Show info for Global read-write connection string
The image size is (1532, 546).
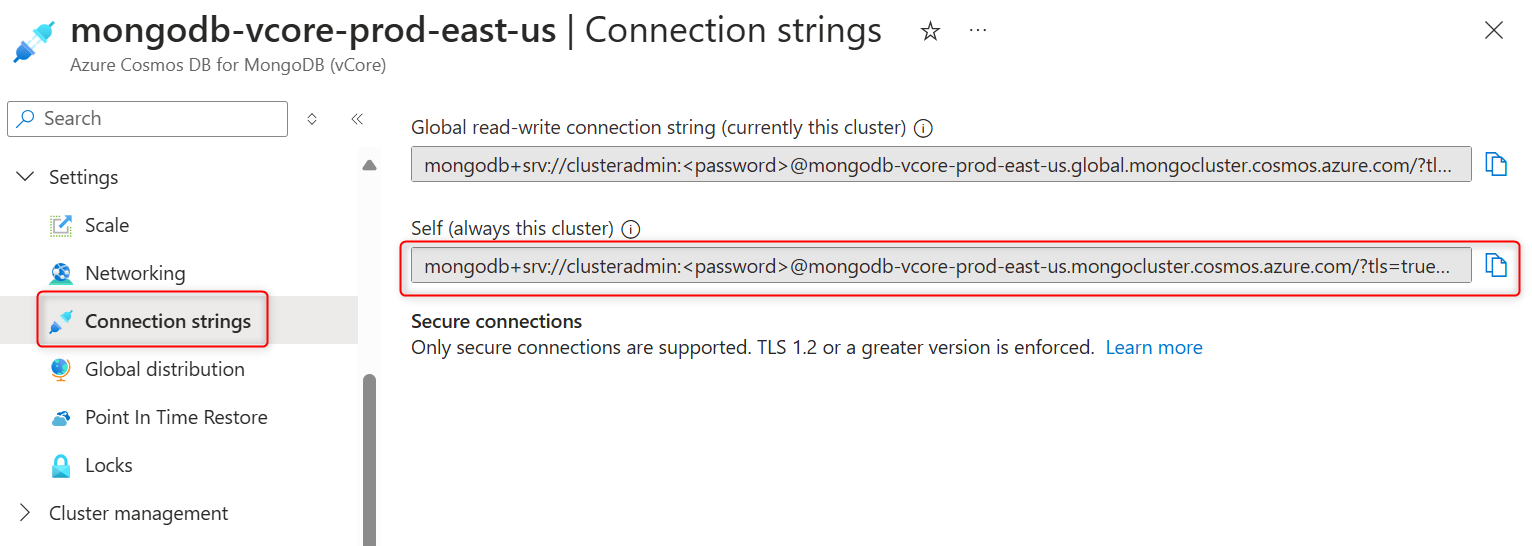click(924, 128)
